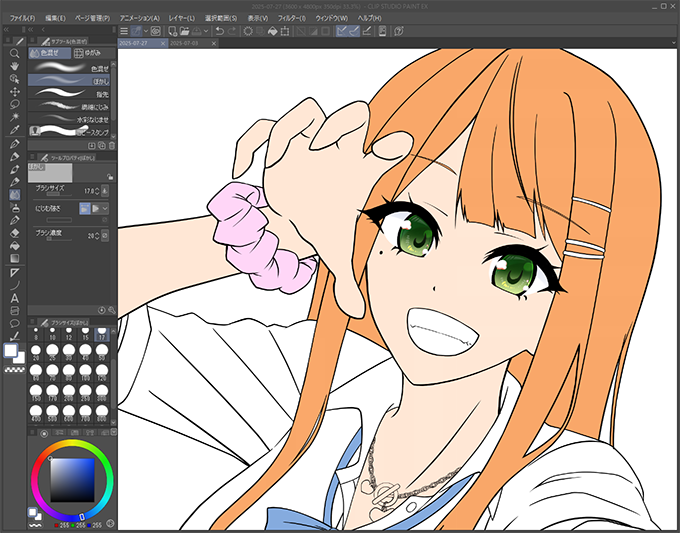Collapse the tool palette double-arrow
Screen dimensions: 680x533
[6, 29]
